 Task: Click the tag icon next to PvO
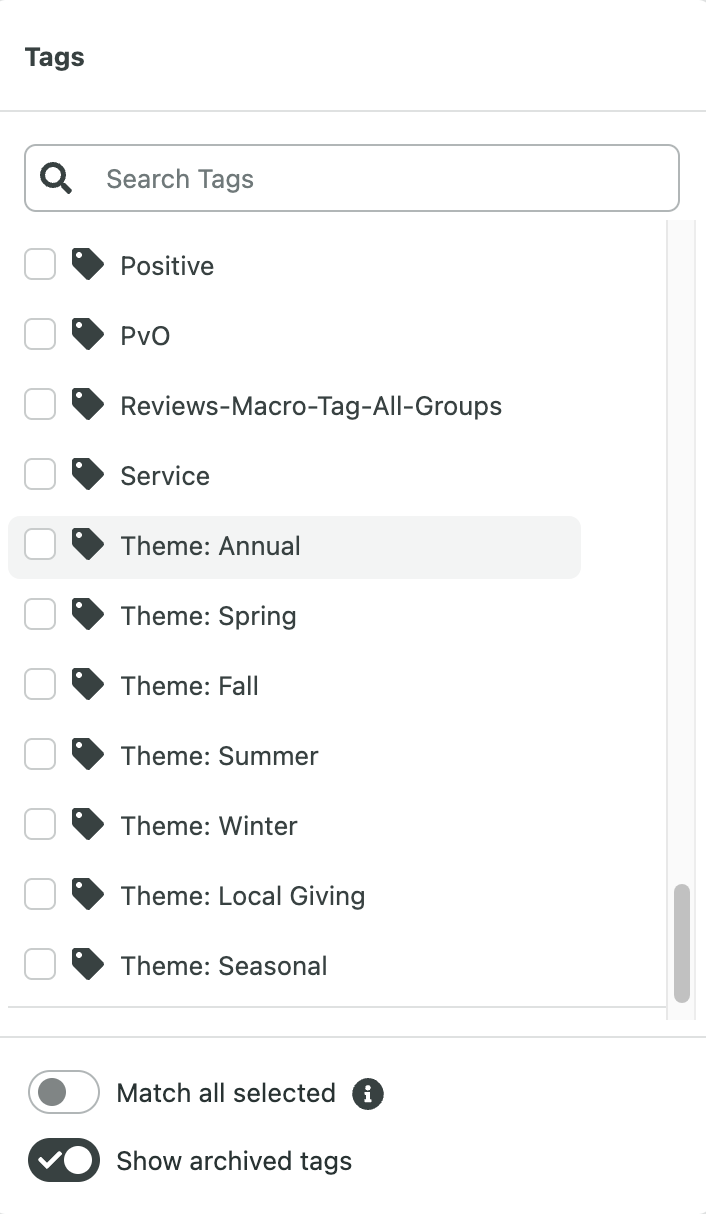click(x=88, y=335)
